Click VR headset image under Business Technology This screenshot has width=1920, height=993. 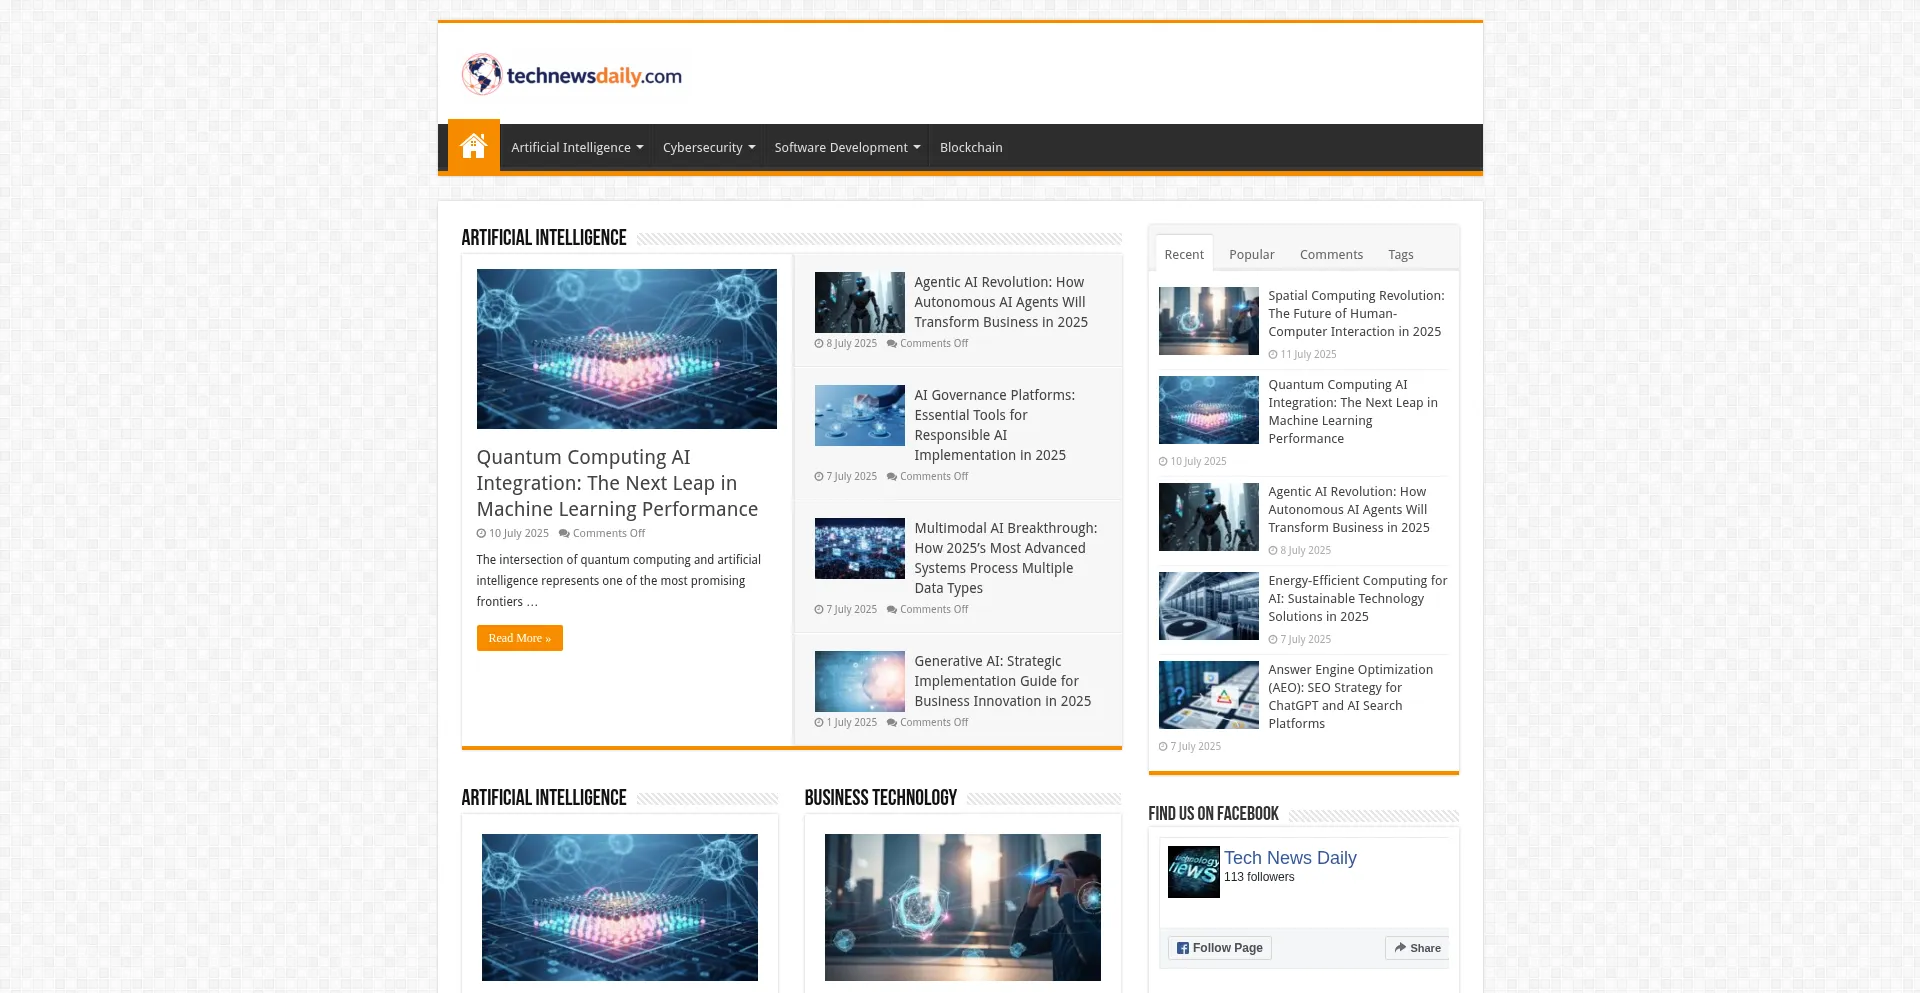pos(963,907)
